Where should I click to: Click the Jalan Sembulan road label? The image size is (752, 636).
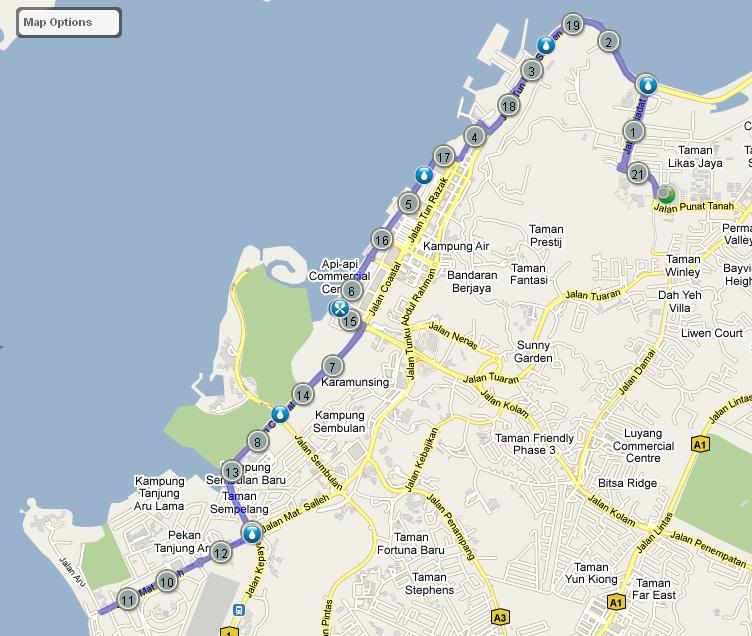pos(318,462)
